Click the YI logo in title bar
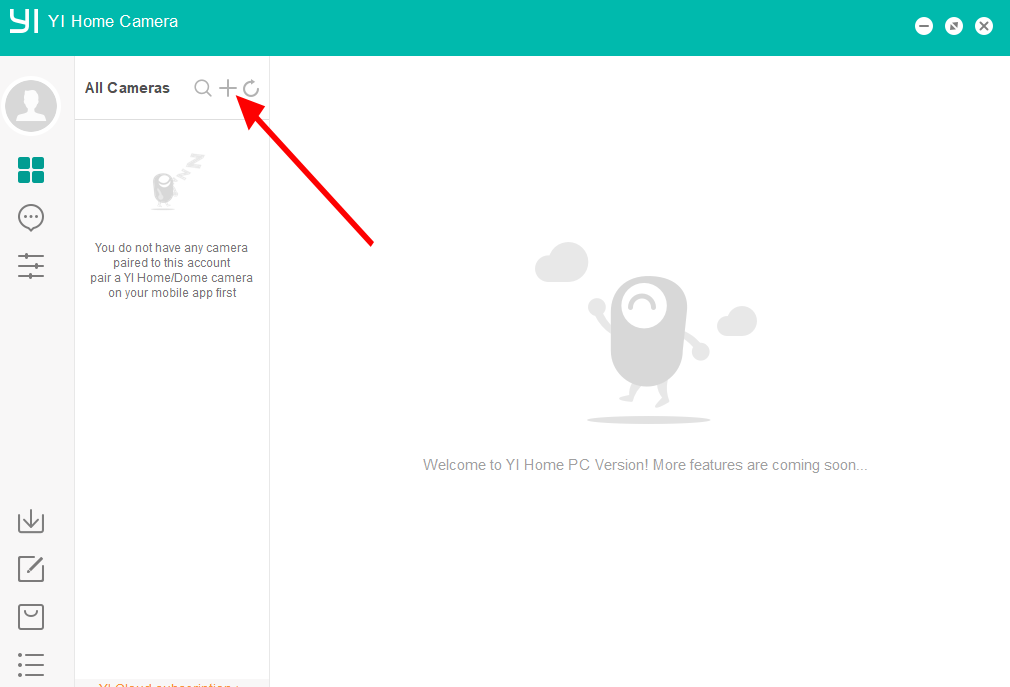 [x=24, y=21]
